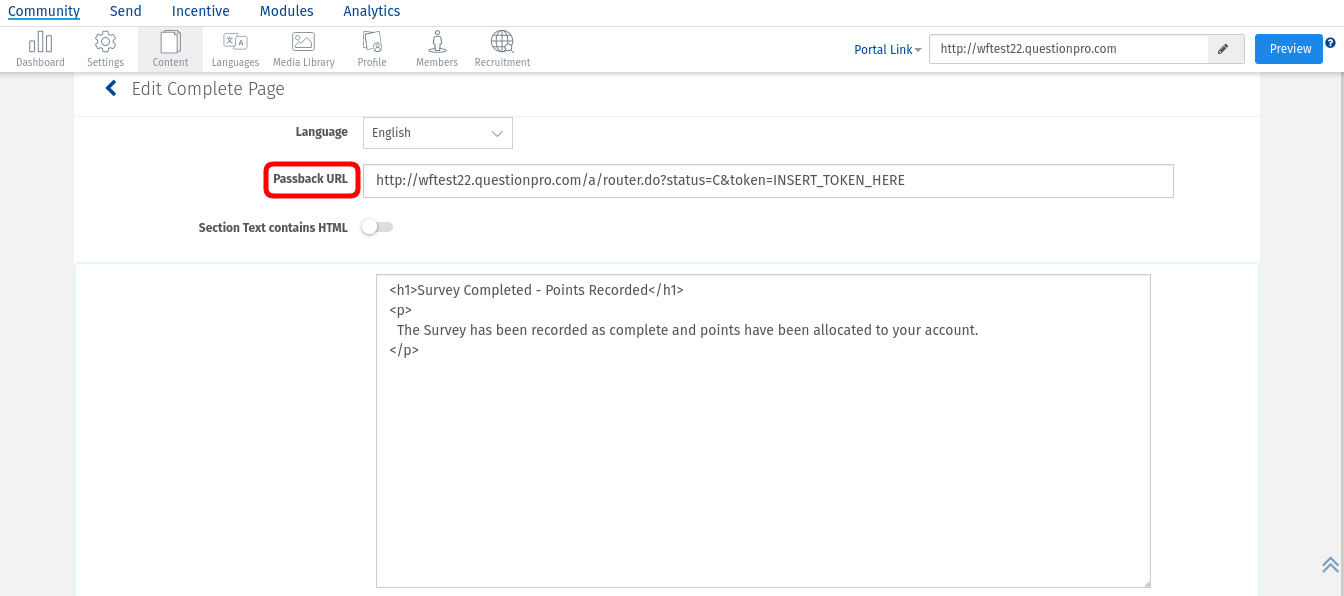The height and width of the screenshot is (596, 1344).
Task: Open the Recruitment globe icon
Action: (502, 43)
